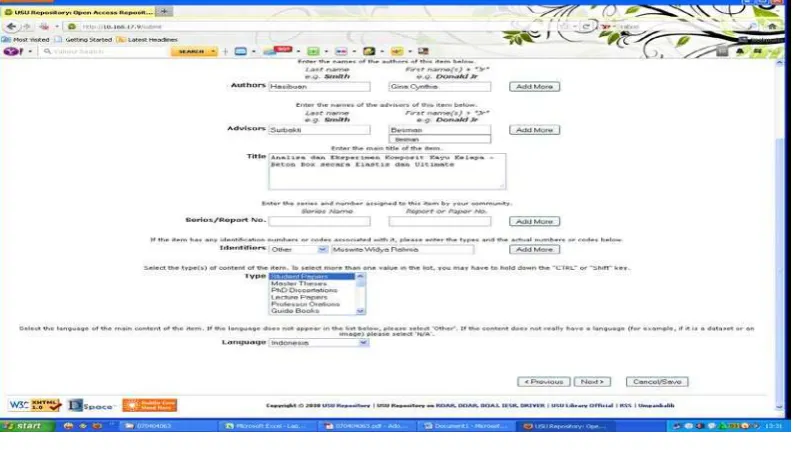The width and height of the screenshot is (793, 450).
Task: Open the Windows Start menu
Action: 28,426
